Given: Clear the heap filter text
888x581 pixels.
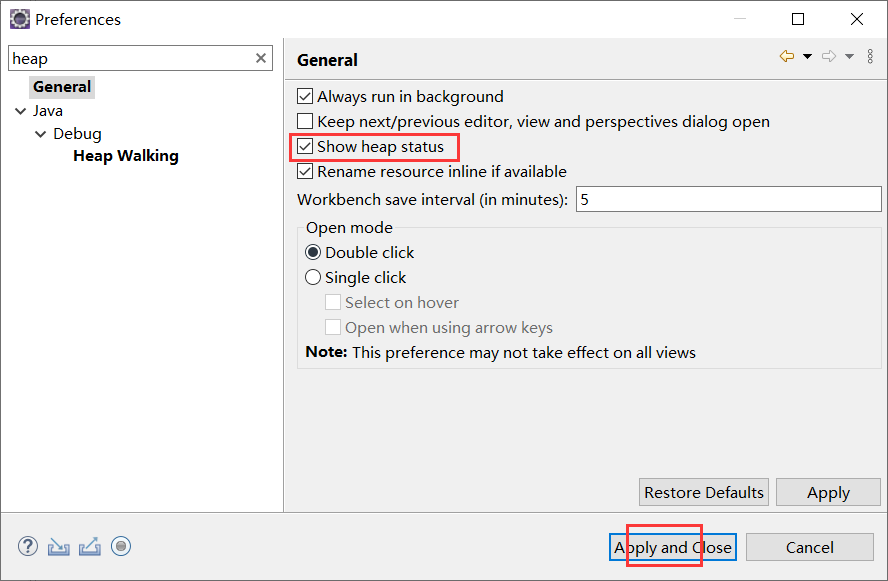Looking at the screenshot, I should point(261,59).
